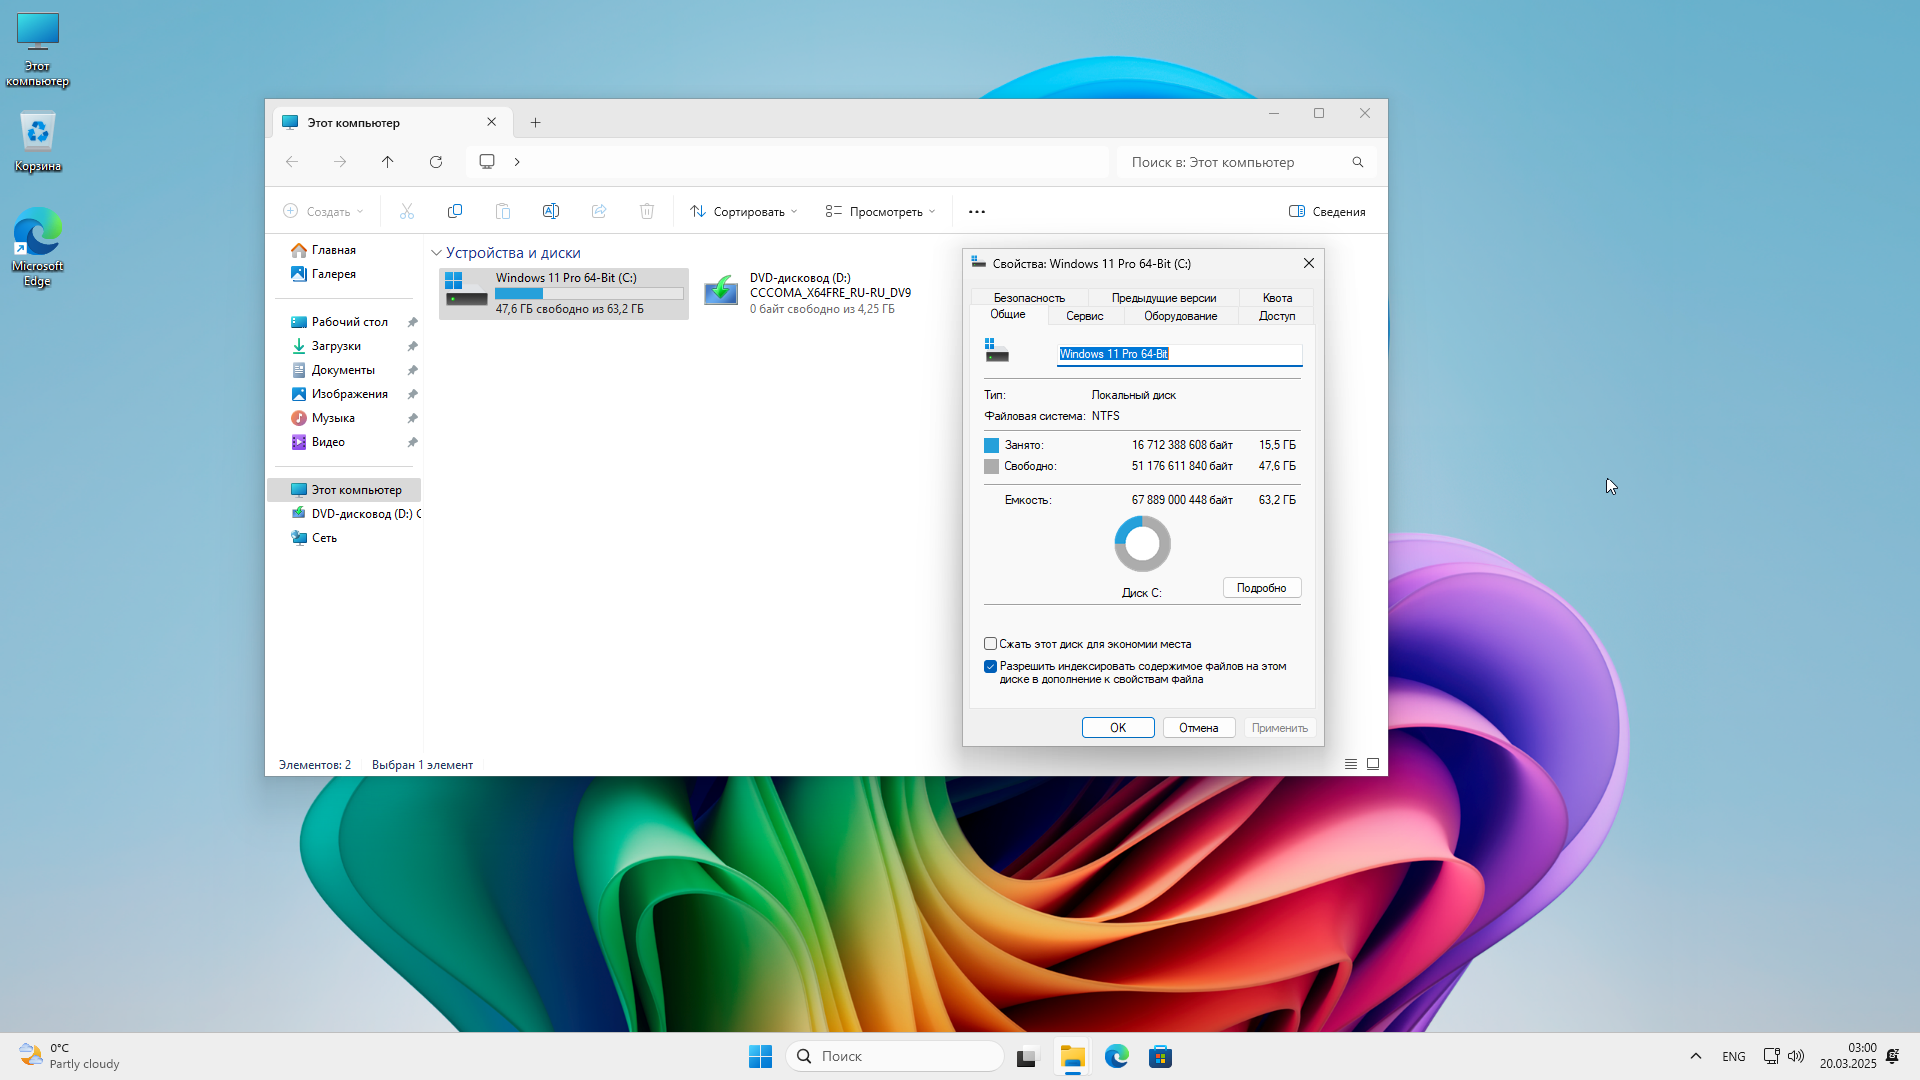1920x1080 pixels.
Task: Click the Cut scissors icon in toolbar
Action: [407, 211]
